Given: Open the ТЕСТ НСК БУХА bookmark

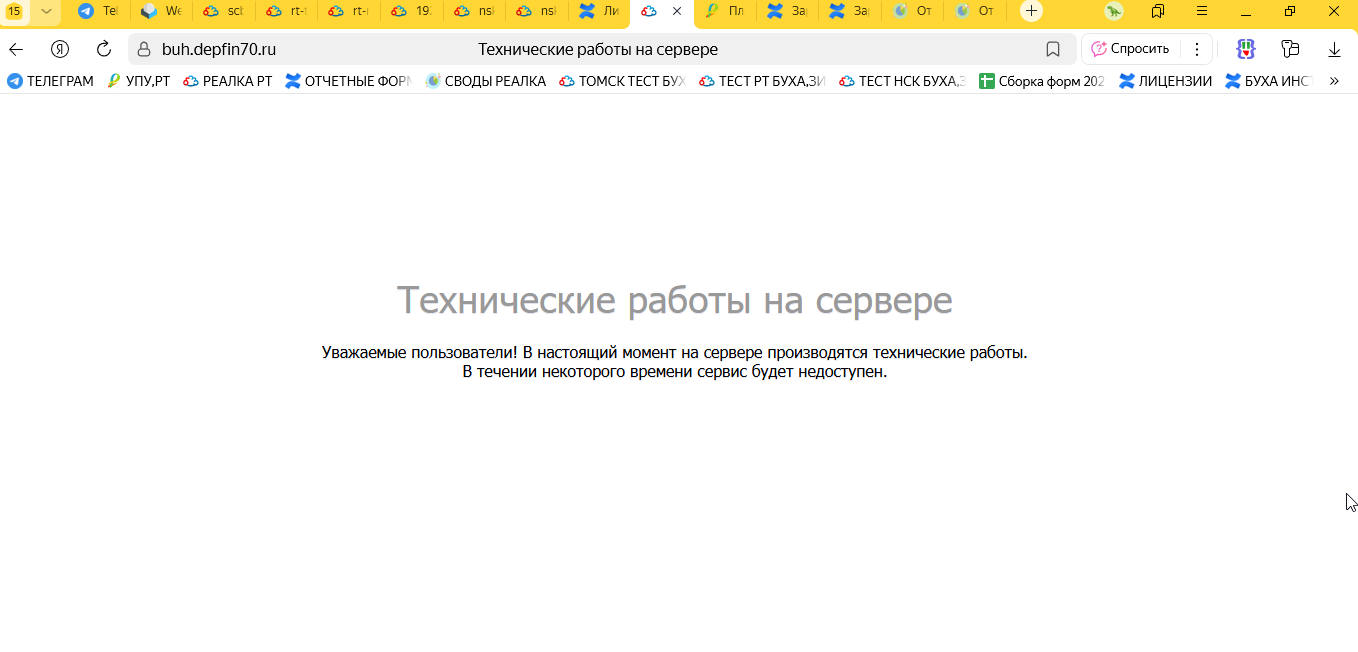Looking at the screenshot, I should (x=903, y=81).
